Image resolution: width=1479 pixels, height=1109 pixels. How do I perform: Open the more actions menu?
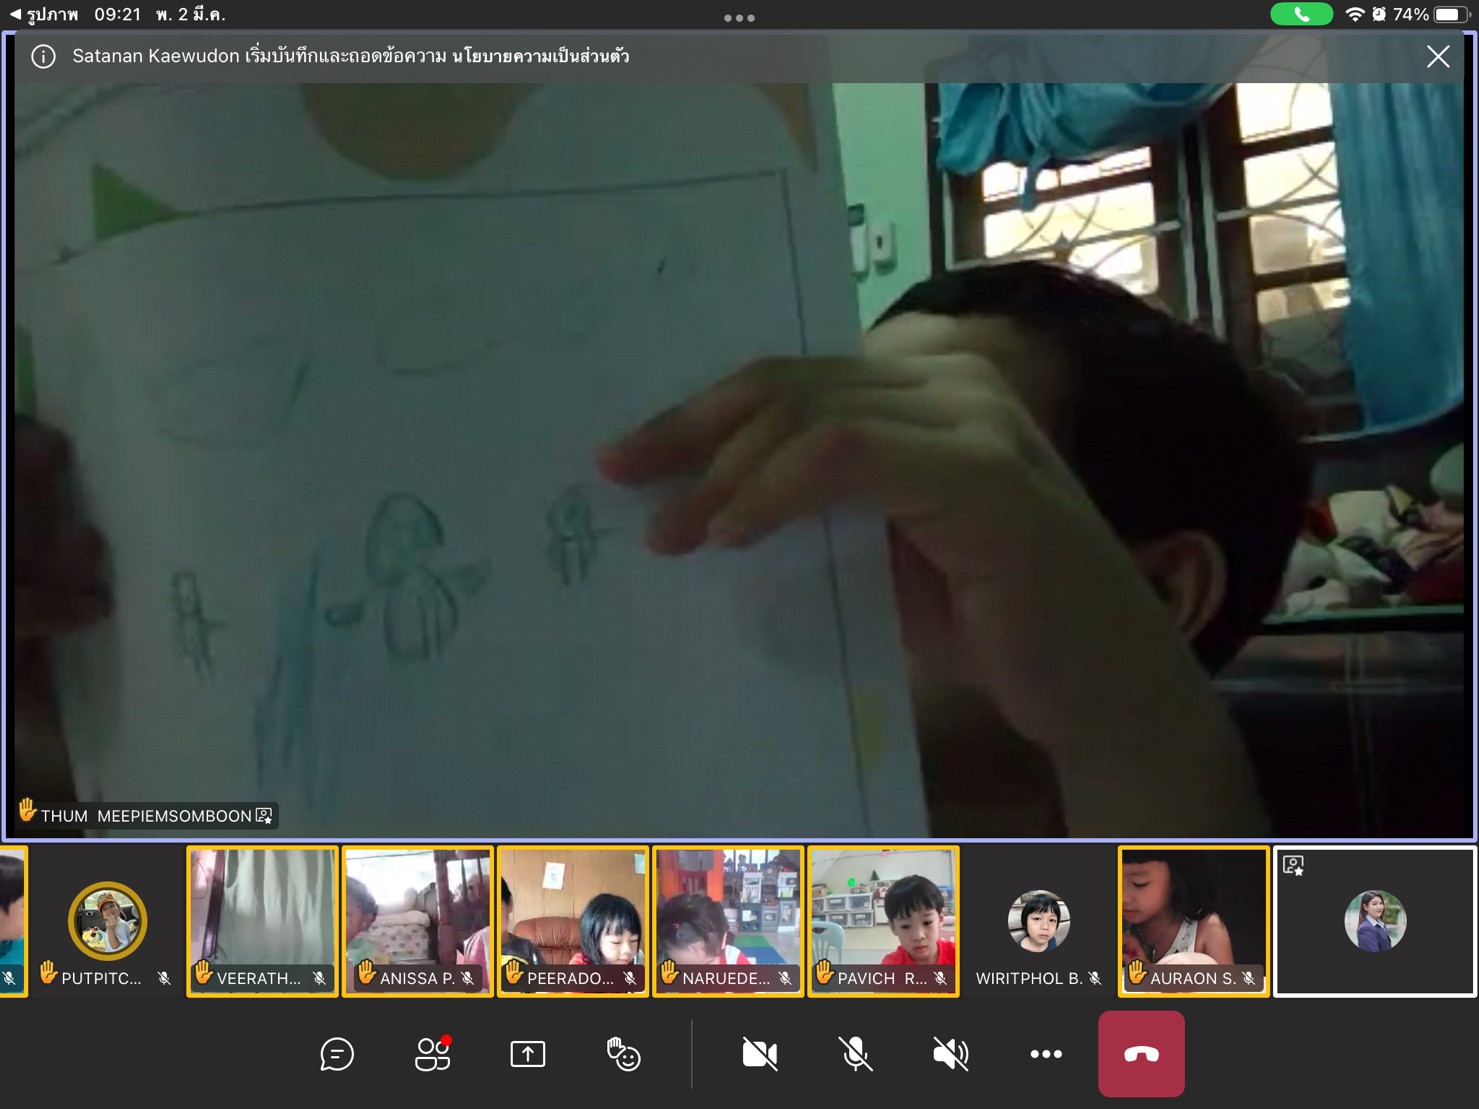point(1046,1054)
